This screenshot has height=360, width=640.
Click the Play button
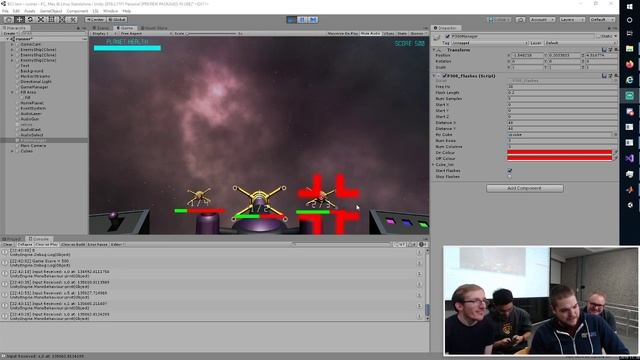coord(291,20)
